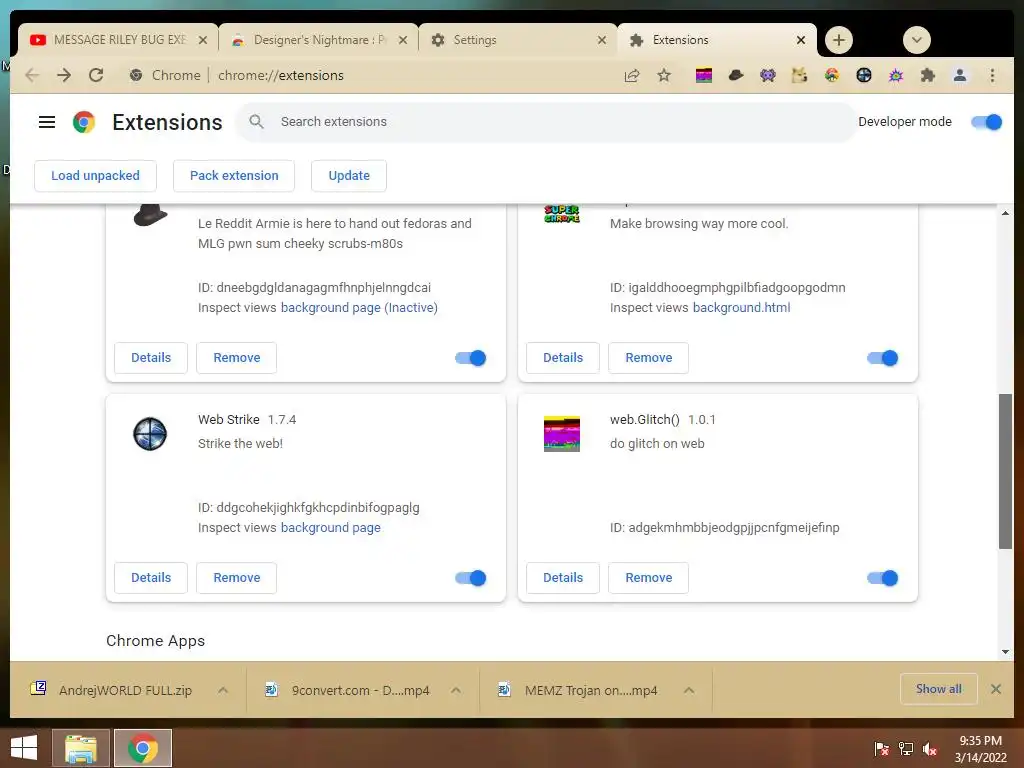Open a new tab with plus button
Image resolution: width=1024 pixels, height=768 pixels.
click(839, 40)
